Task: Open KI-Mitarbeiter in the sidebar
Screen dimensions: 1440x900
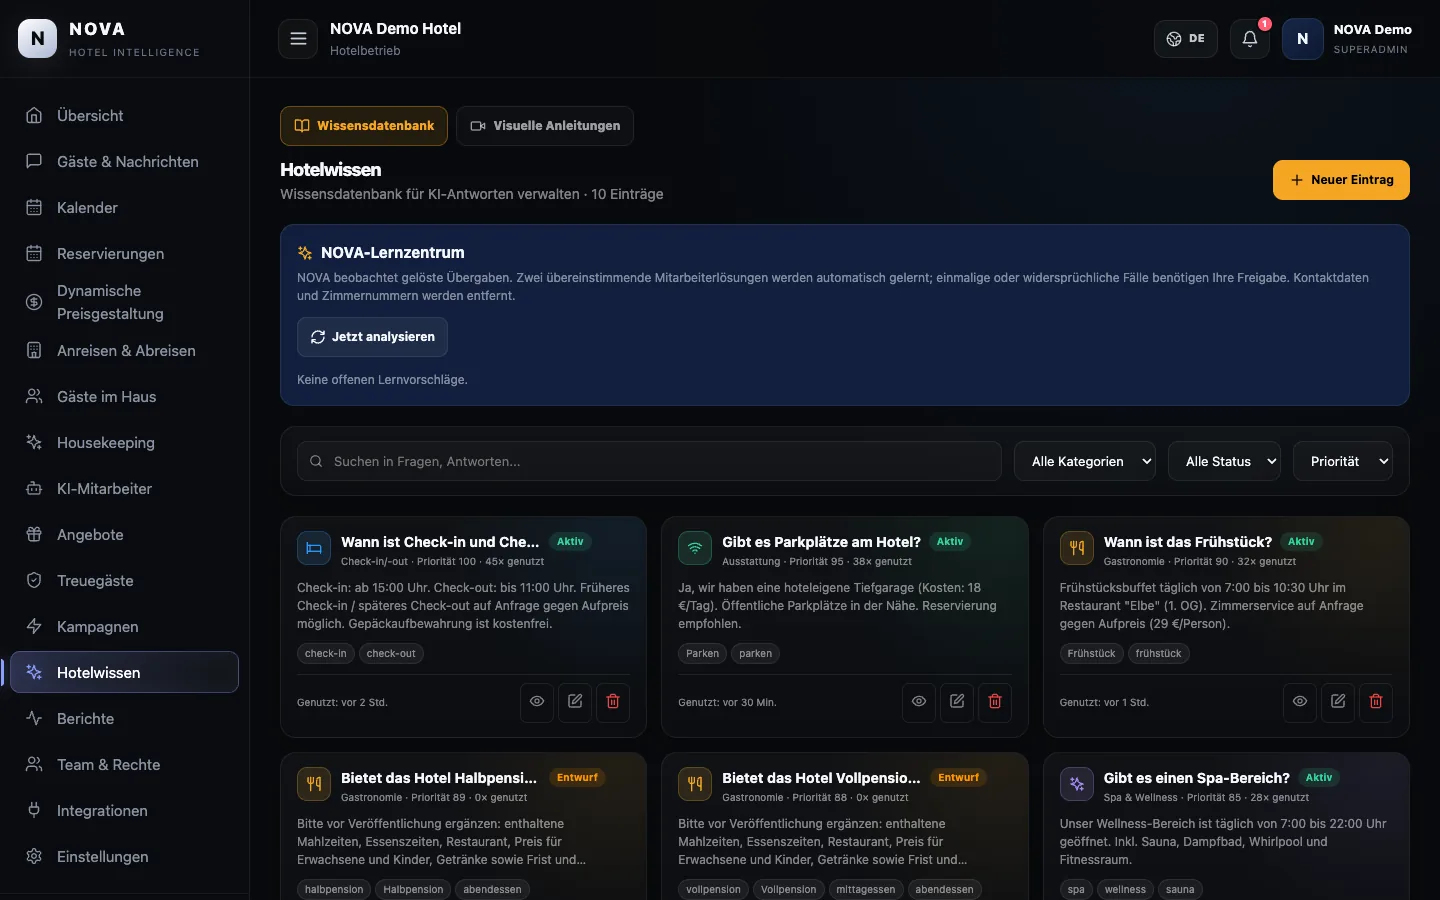Action: coord(124,488)
